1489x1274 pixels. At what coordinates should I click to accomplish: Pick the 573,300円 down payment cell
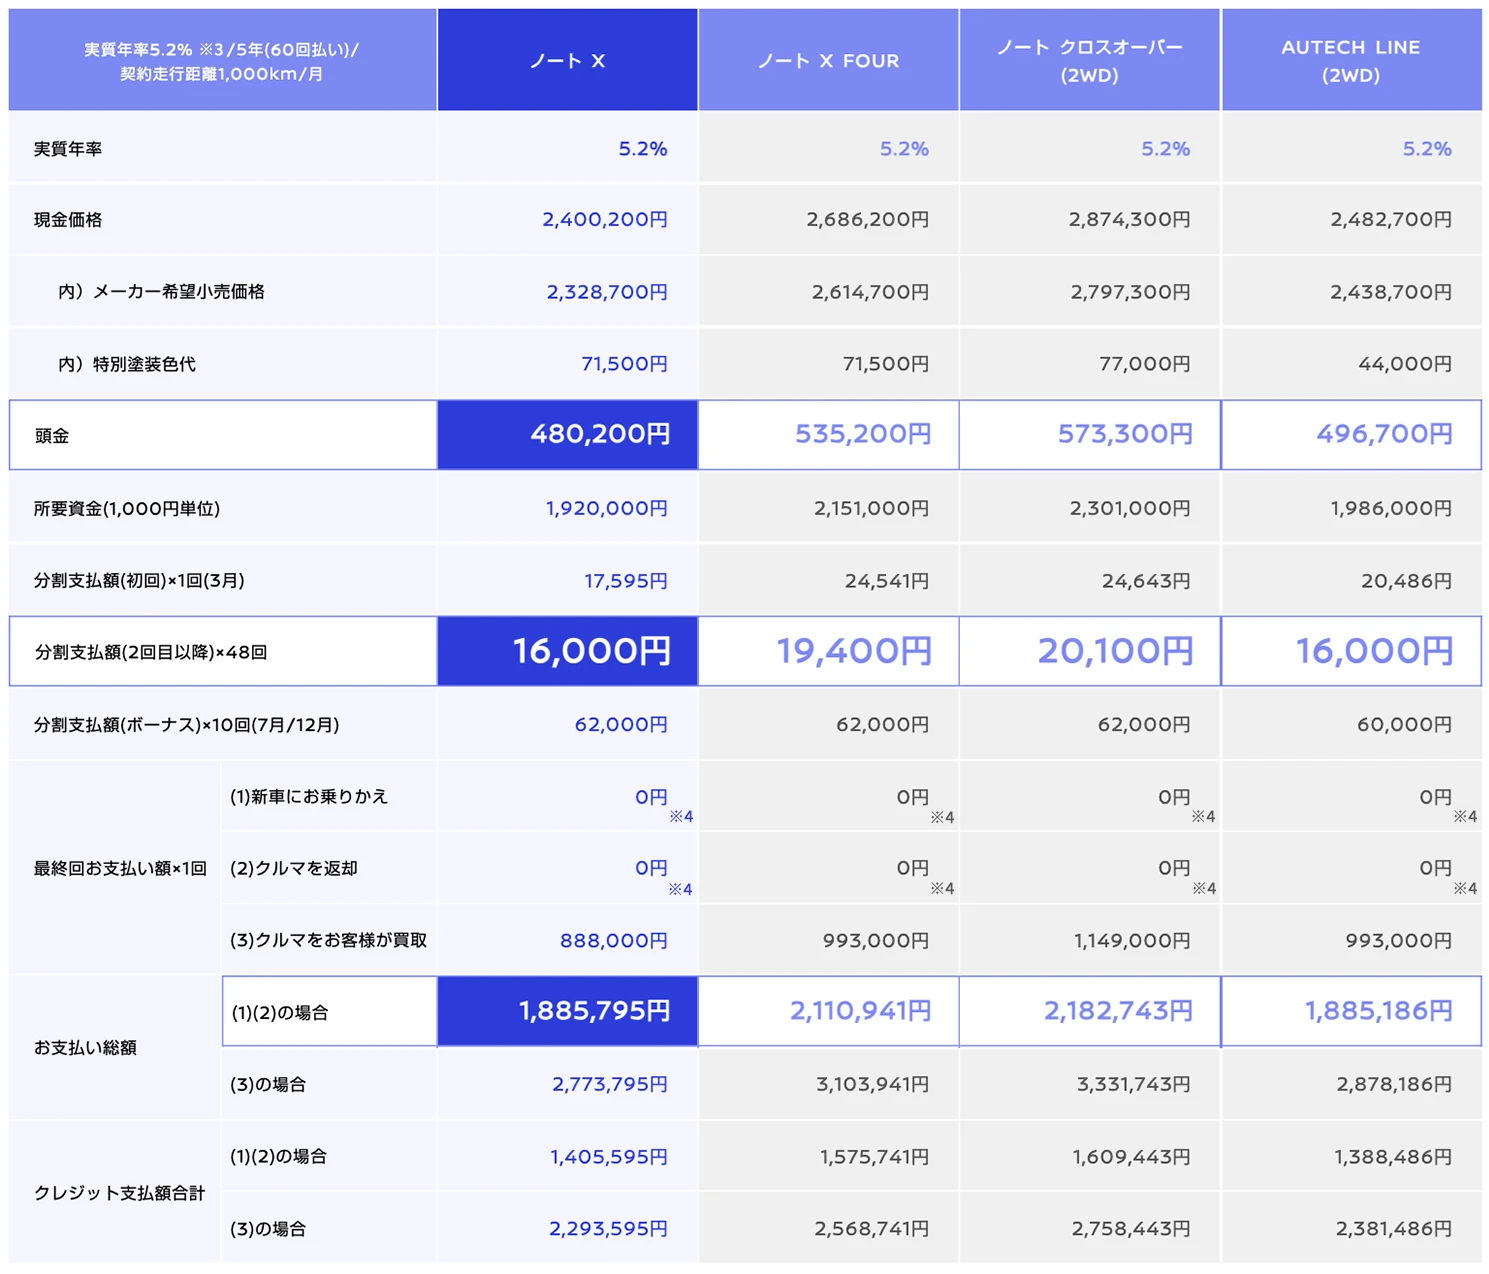(x=1089, y=435)
